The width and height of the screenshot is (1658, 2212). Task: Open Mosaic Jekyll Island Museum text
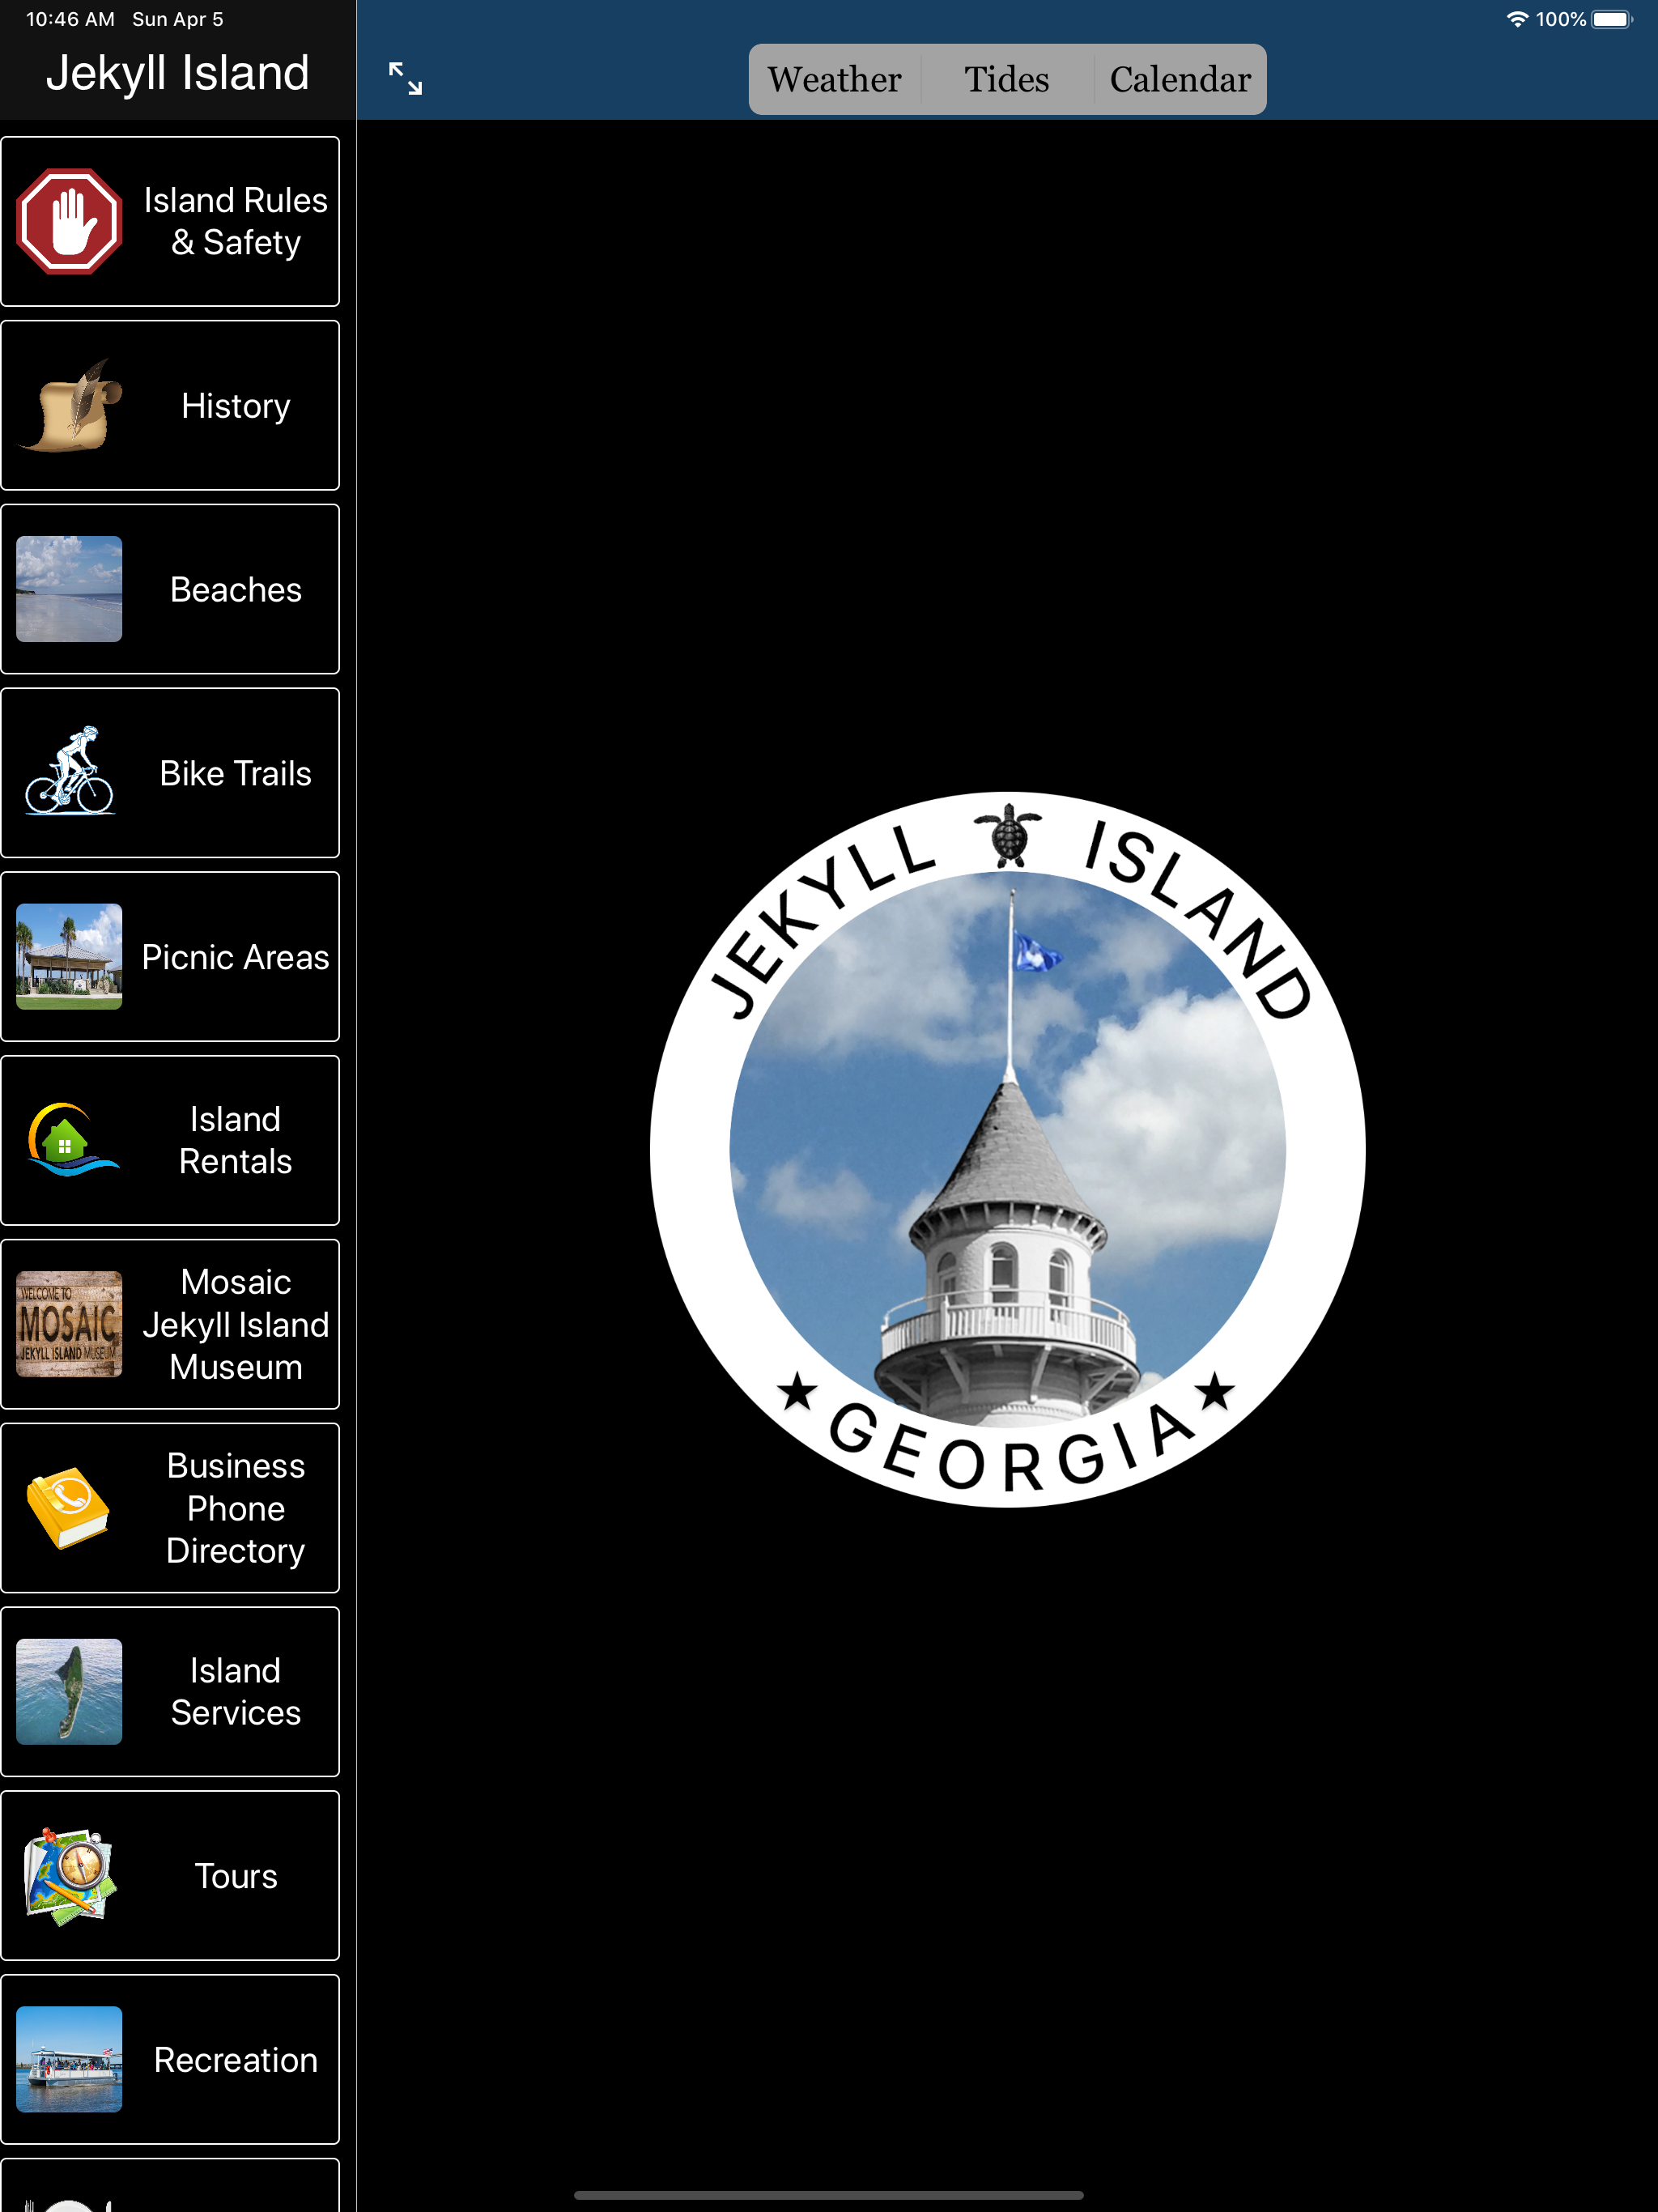click(236, 1324)
